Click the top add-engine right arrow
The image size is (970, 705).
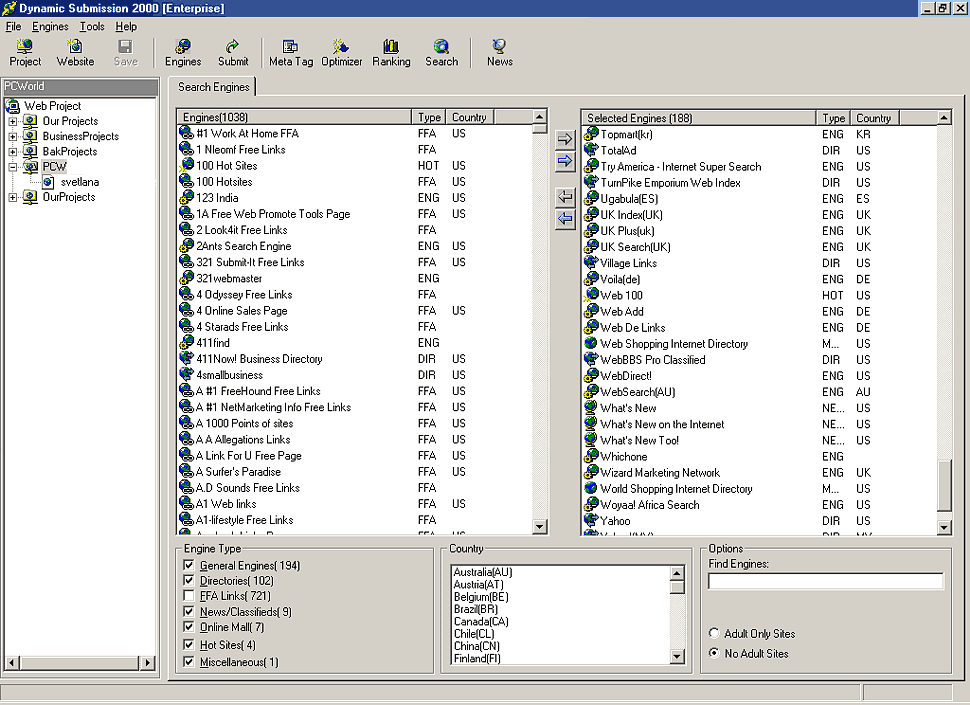565,139
